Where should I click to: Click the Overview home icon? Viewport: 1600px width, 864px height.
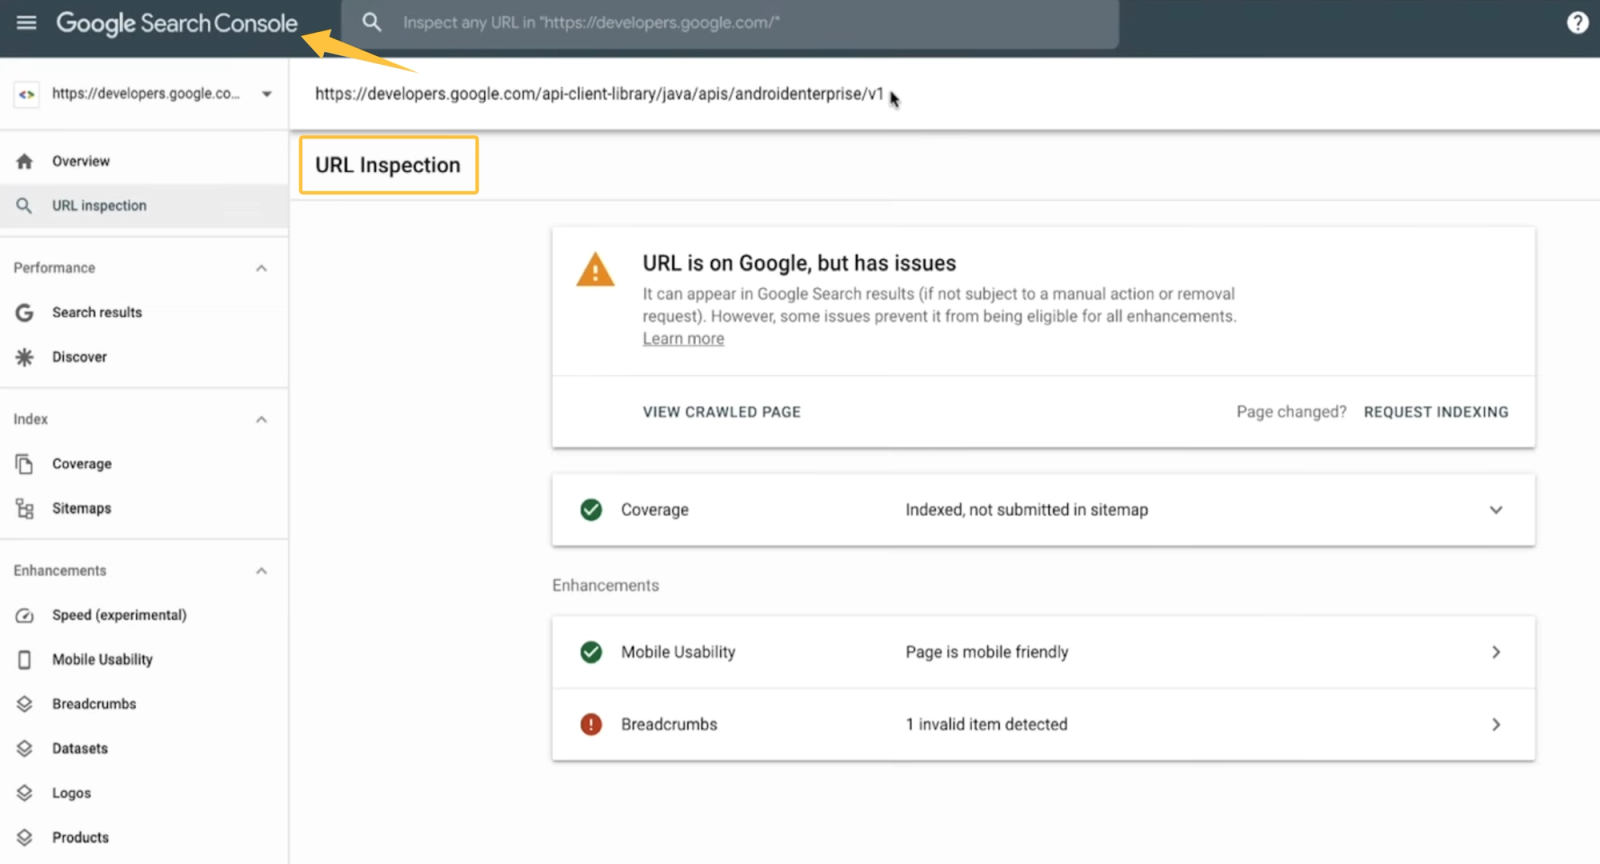25,161
